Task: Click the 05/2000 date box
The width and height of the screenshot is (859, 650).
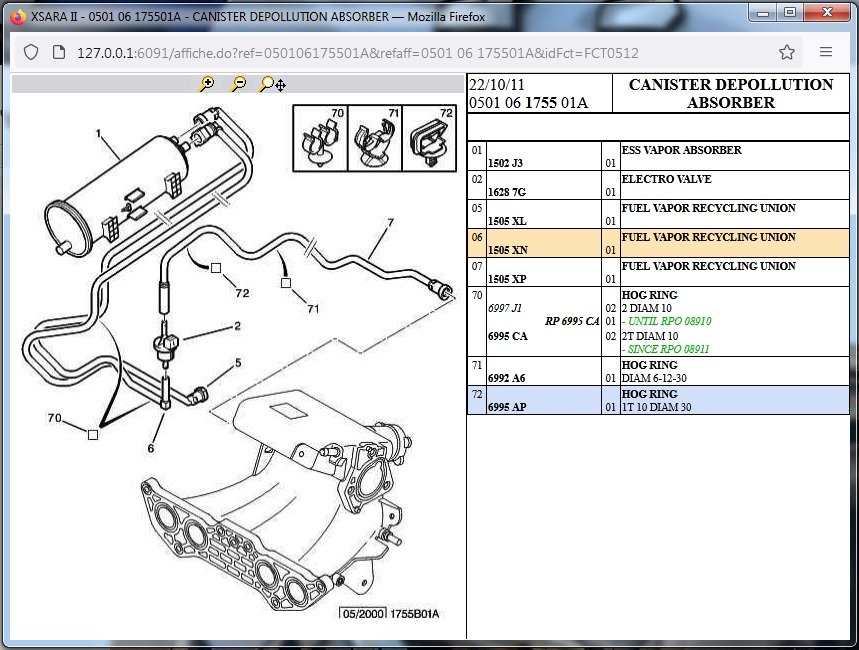Action: click(363, 614)
